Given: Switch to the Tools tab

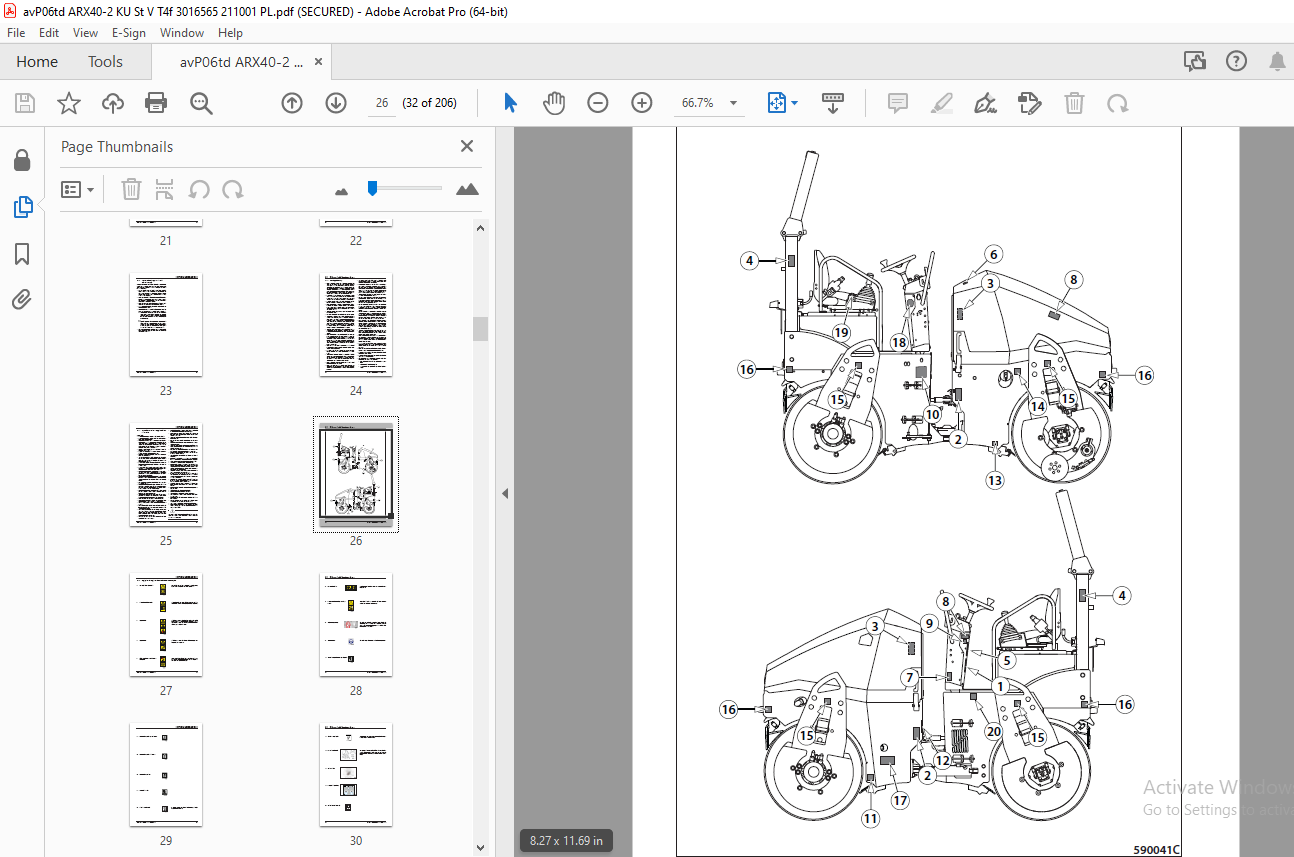Looking at the screenshot, I should (x=105, y=62).
